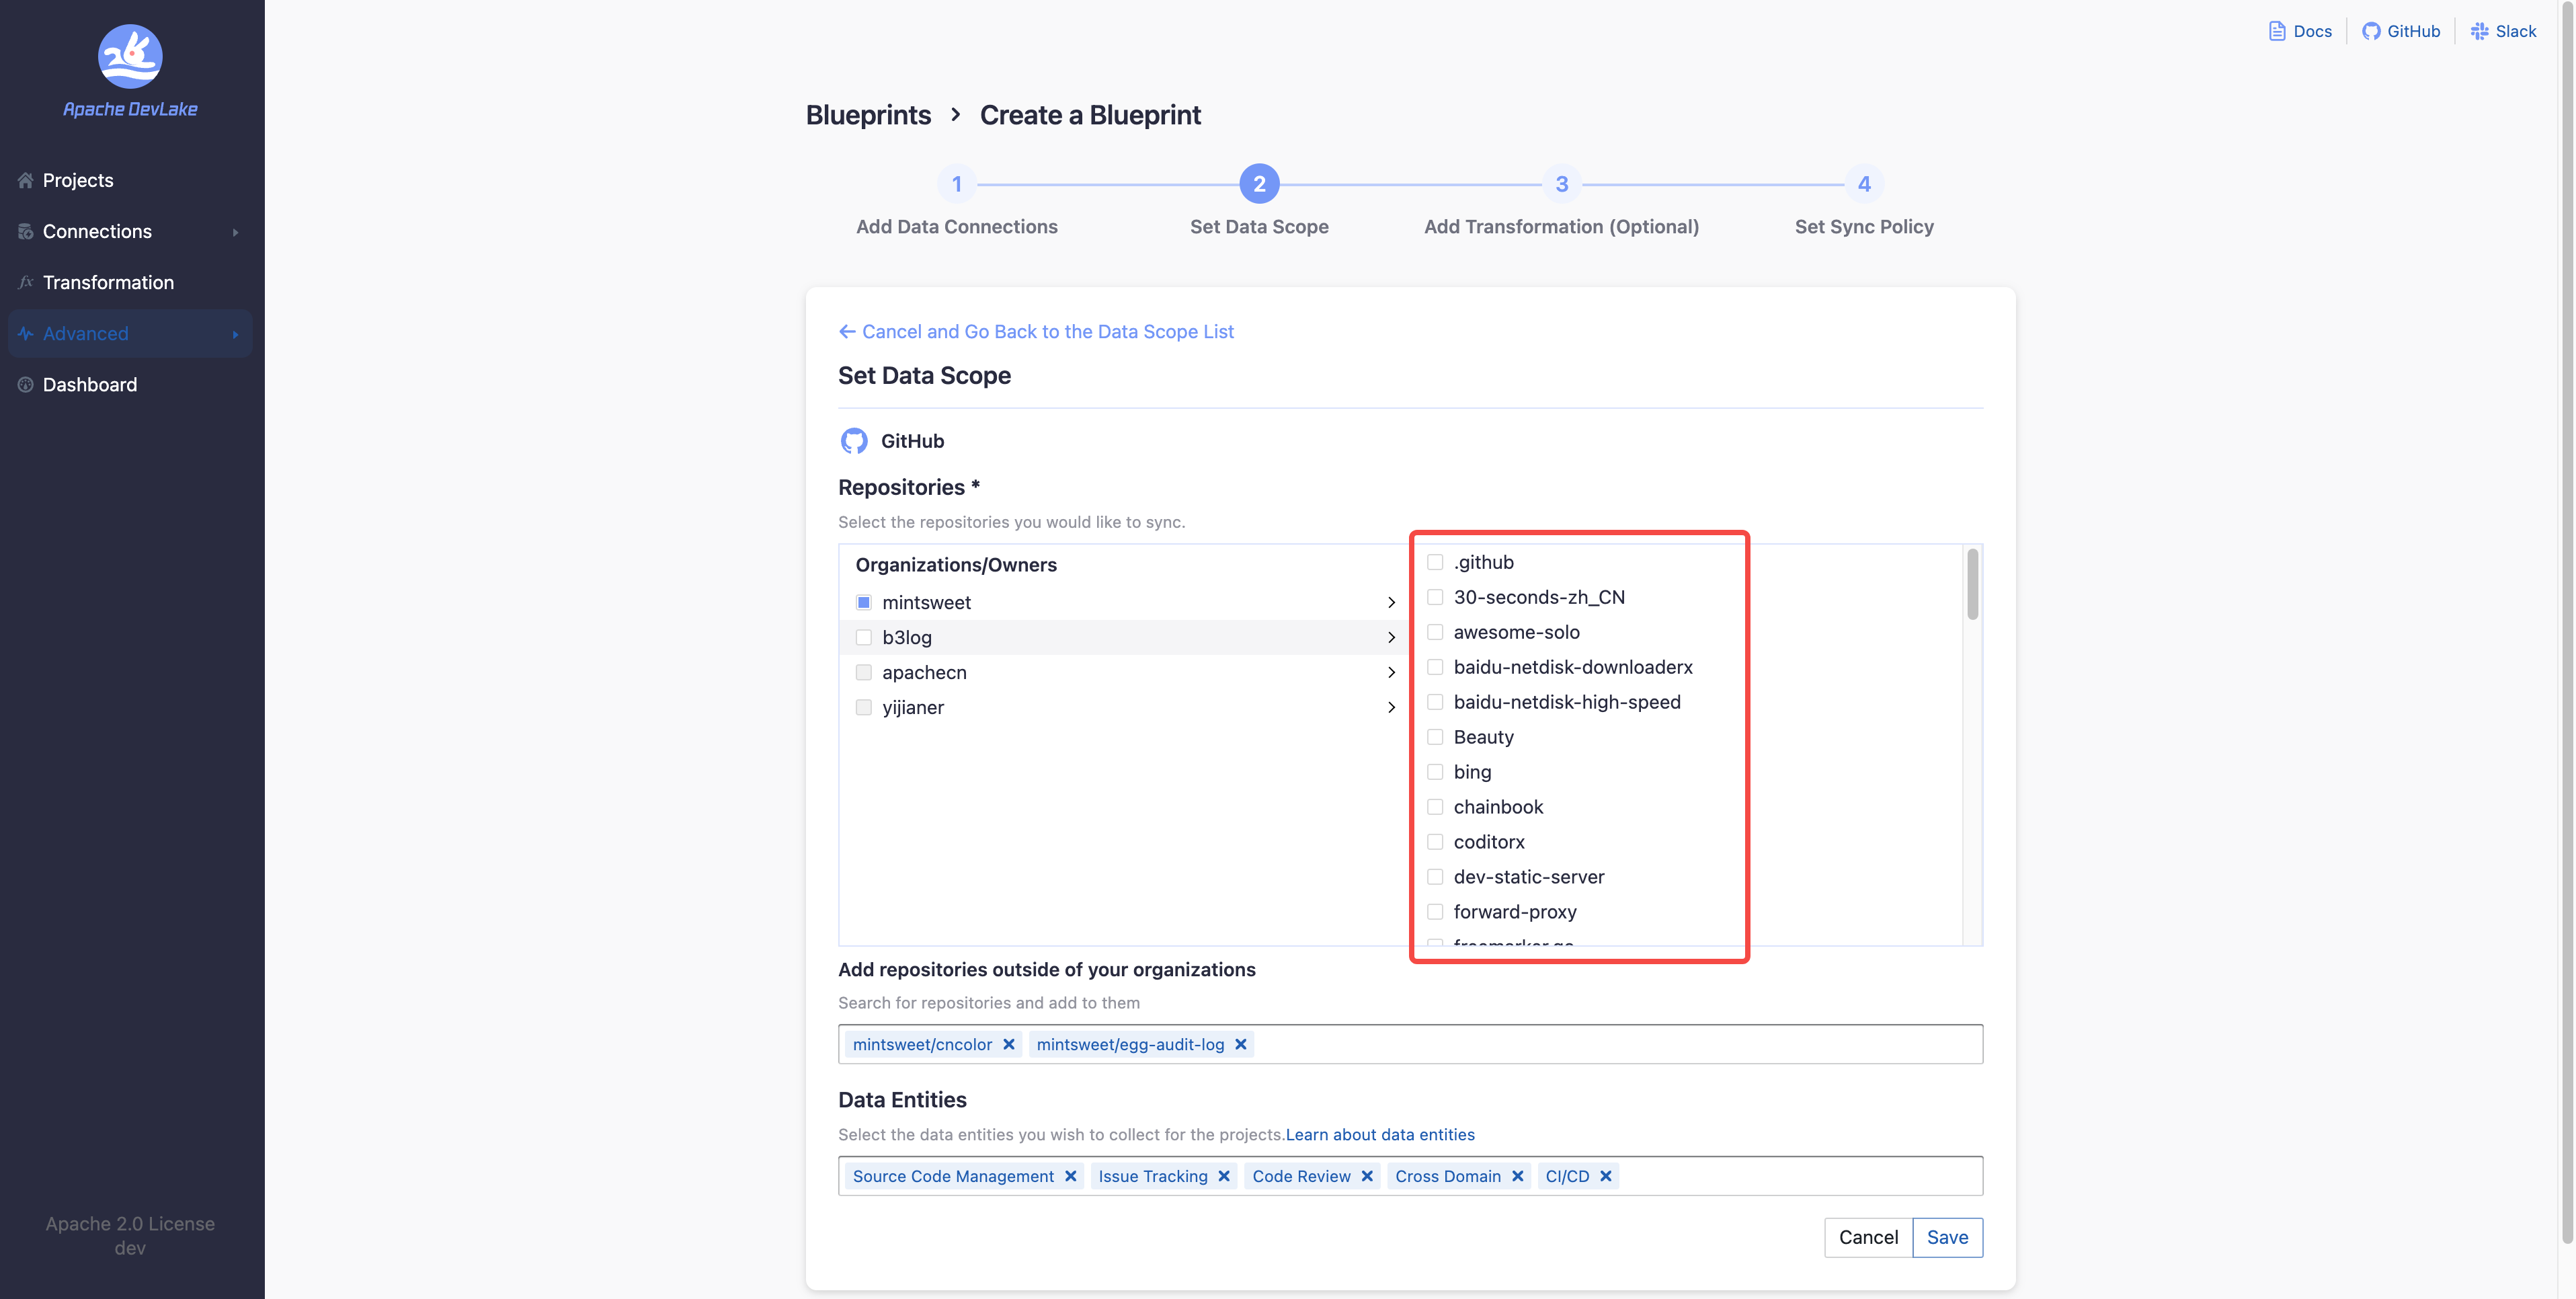
Task: Open Docs via its document icon
Action: tap(2277, 31)
